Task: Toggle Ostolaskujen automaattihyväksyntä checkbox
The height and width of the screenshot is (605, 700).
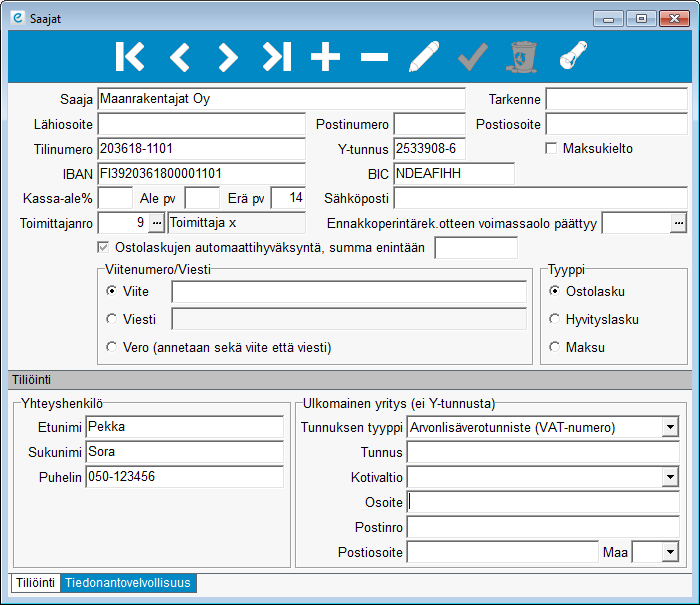Action: coord(103,247)
